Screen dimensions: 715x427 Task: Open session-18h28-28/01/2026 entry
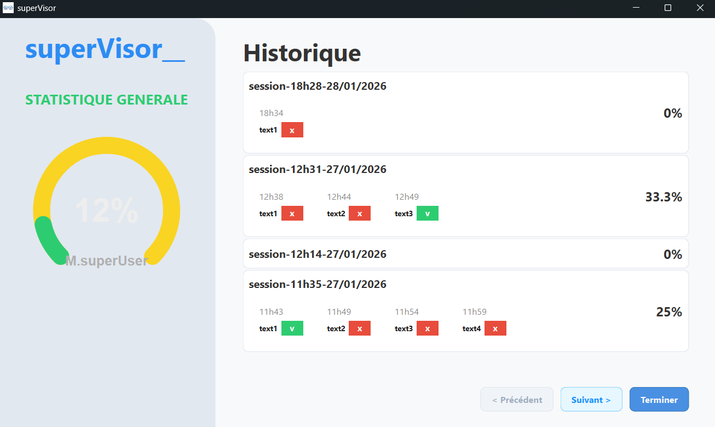(x=466, y=112)
